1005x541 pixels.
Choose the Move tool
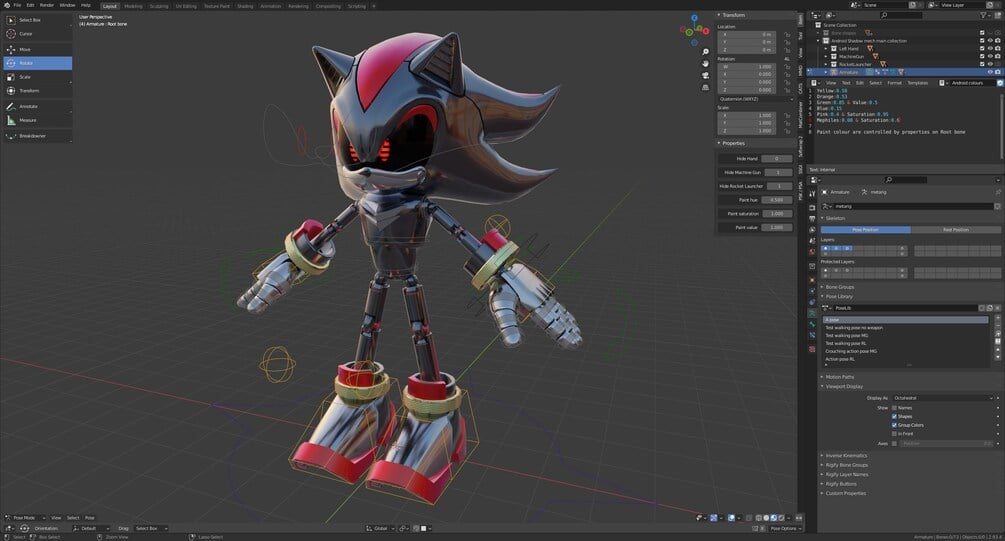click(37, 49)
